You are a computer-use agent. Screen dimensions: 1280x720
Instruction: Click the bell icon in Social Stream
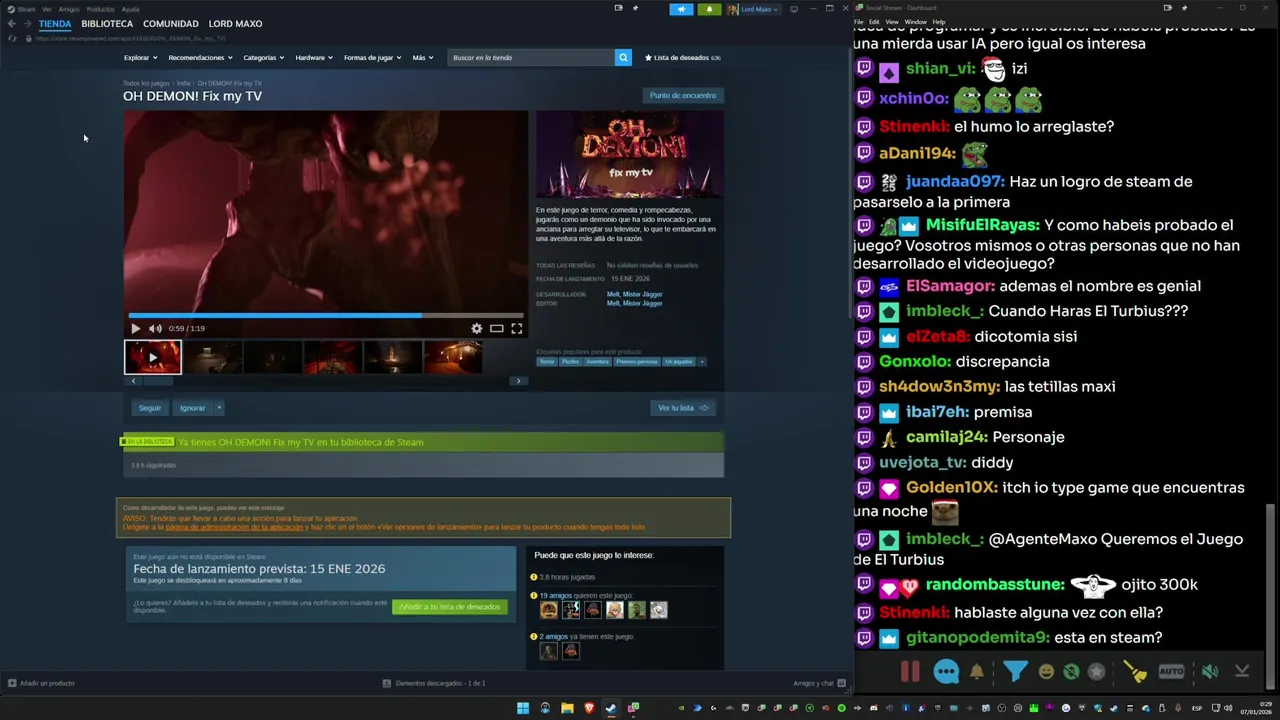pyautogui.click(x=977, y=672)
